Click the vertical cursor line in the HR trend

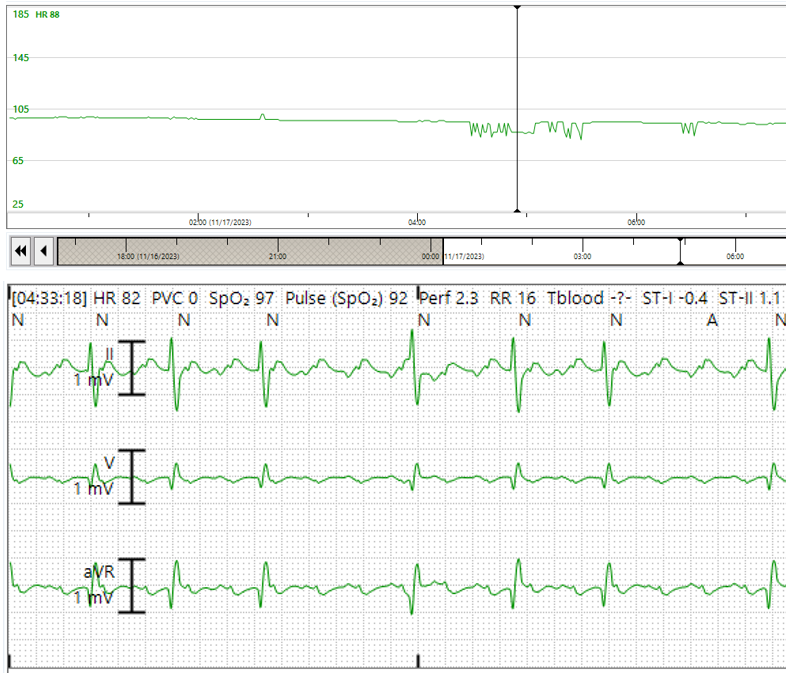point(517,109)
